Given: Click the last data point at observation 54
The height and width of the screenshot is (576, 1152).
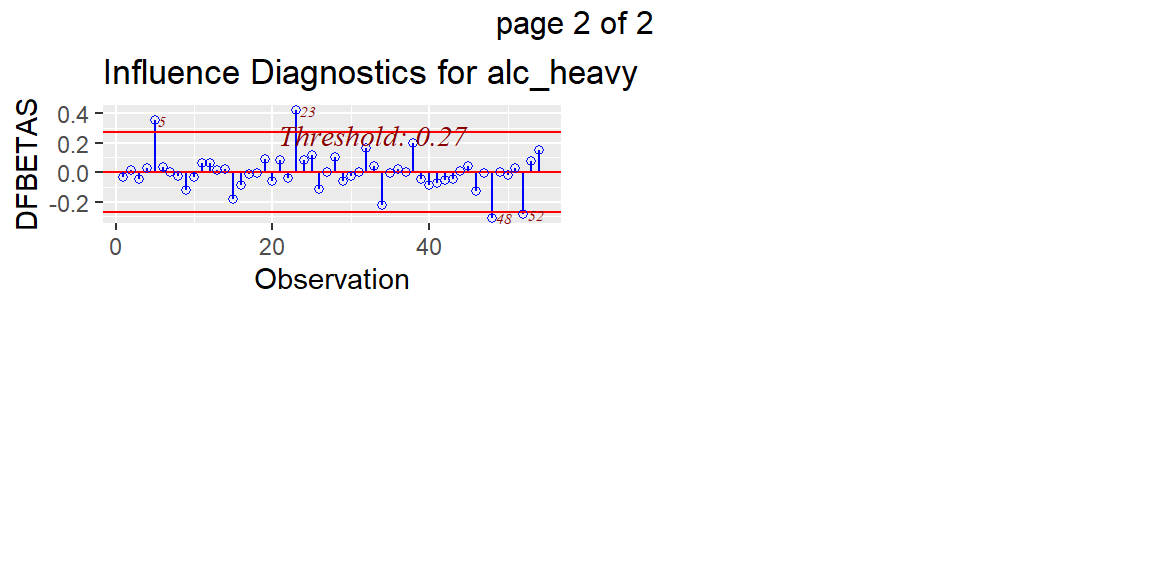Looking at the screenshot, I should [x=539, y=150].
